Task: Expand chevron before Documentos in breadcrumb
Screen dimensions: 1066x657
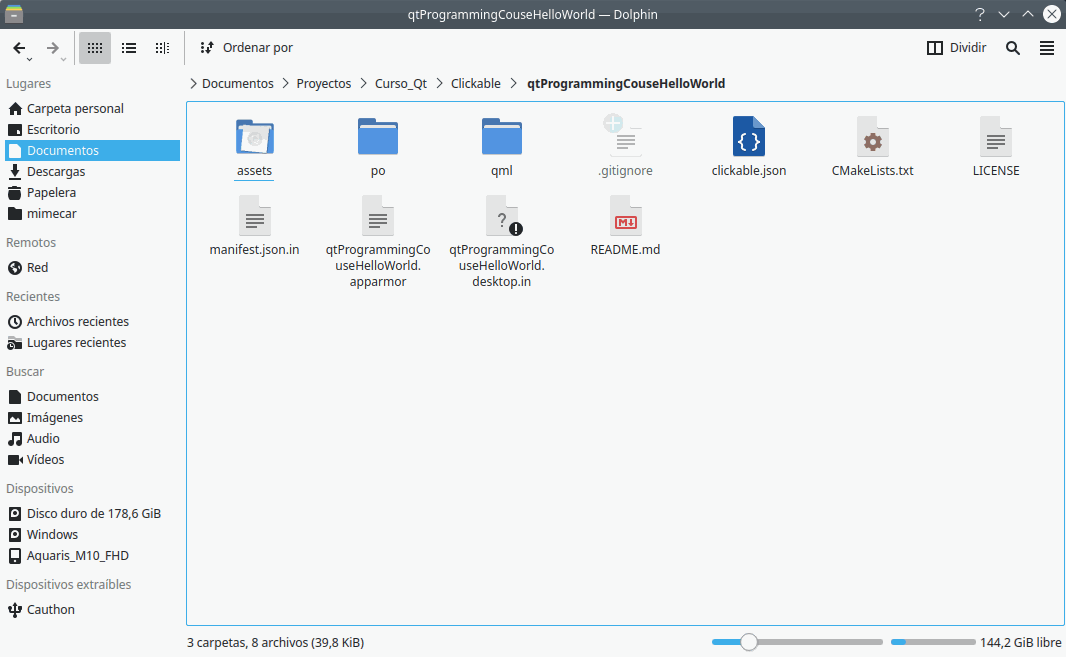Action: [x=193, y=84]
